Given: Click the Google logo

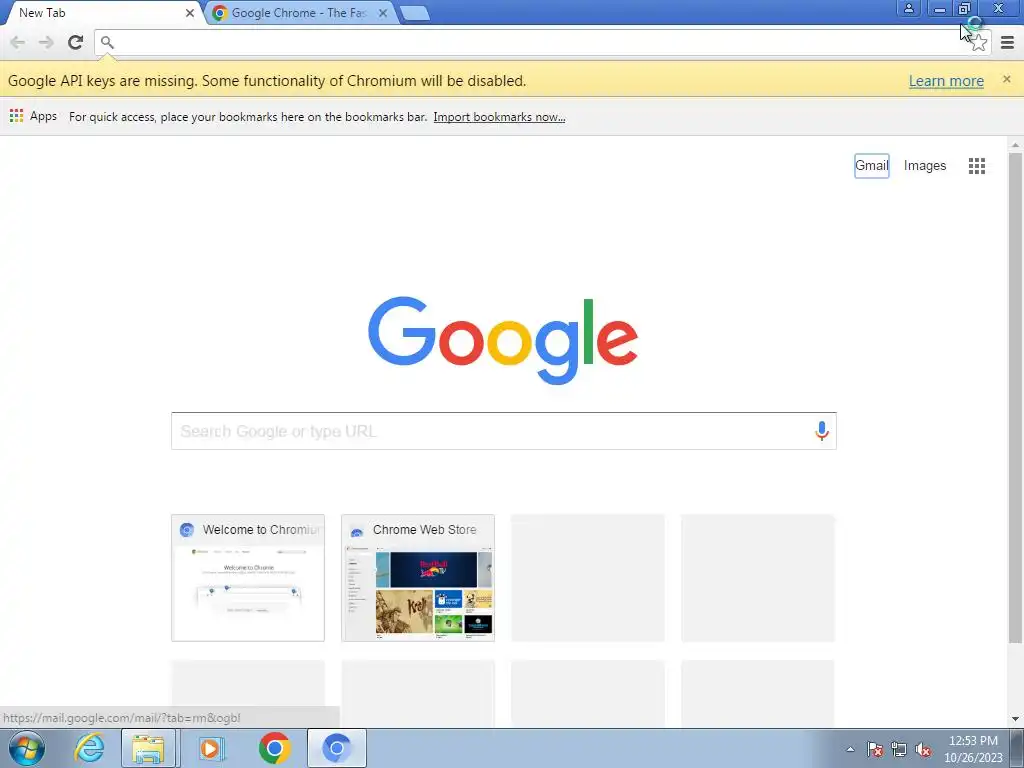Looking at the screenshot, I should 503,340.
